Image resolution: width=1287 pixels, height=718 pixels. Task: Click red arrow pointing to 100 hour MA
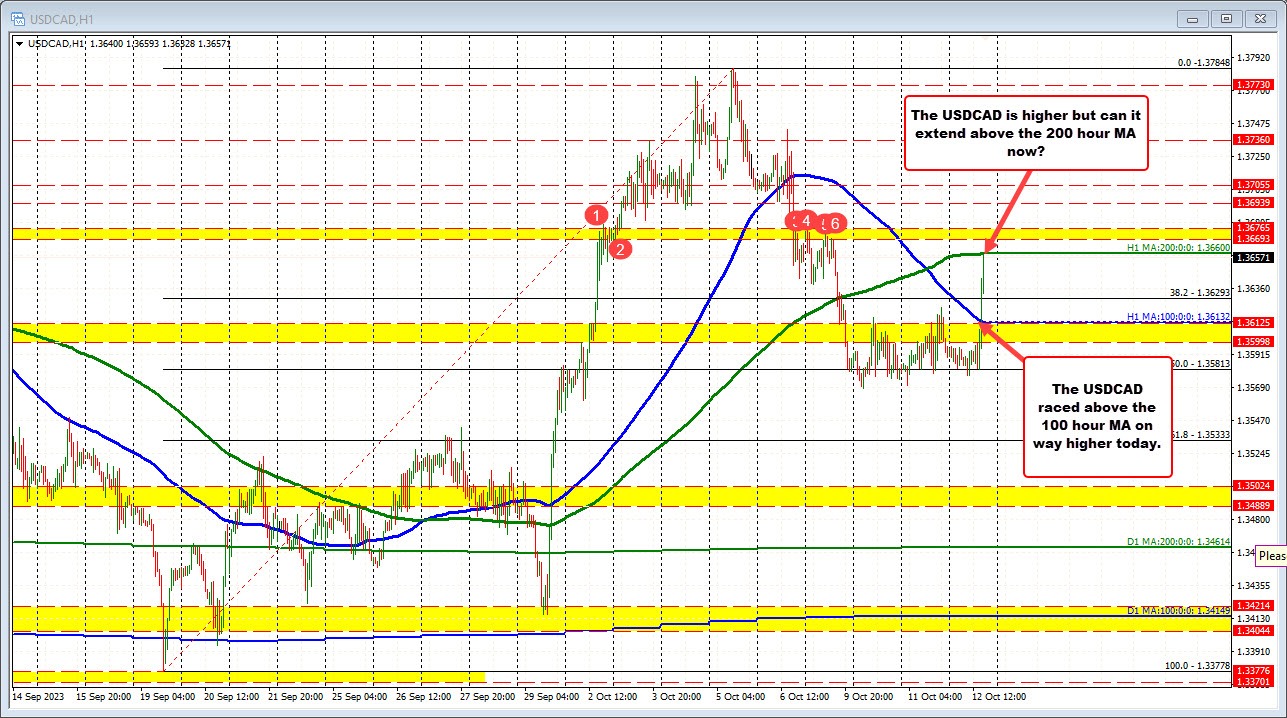point(1005,340)
